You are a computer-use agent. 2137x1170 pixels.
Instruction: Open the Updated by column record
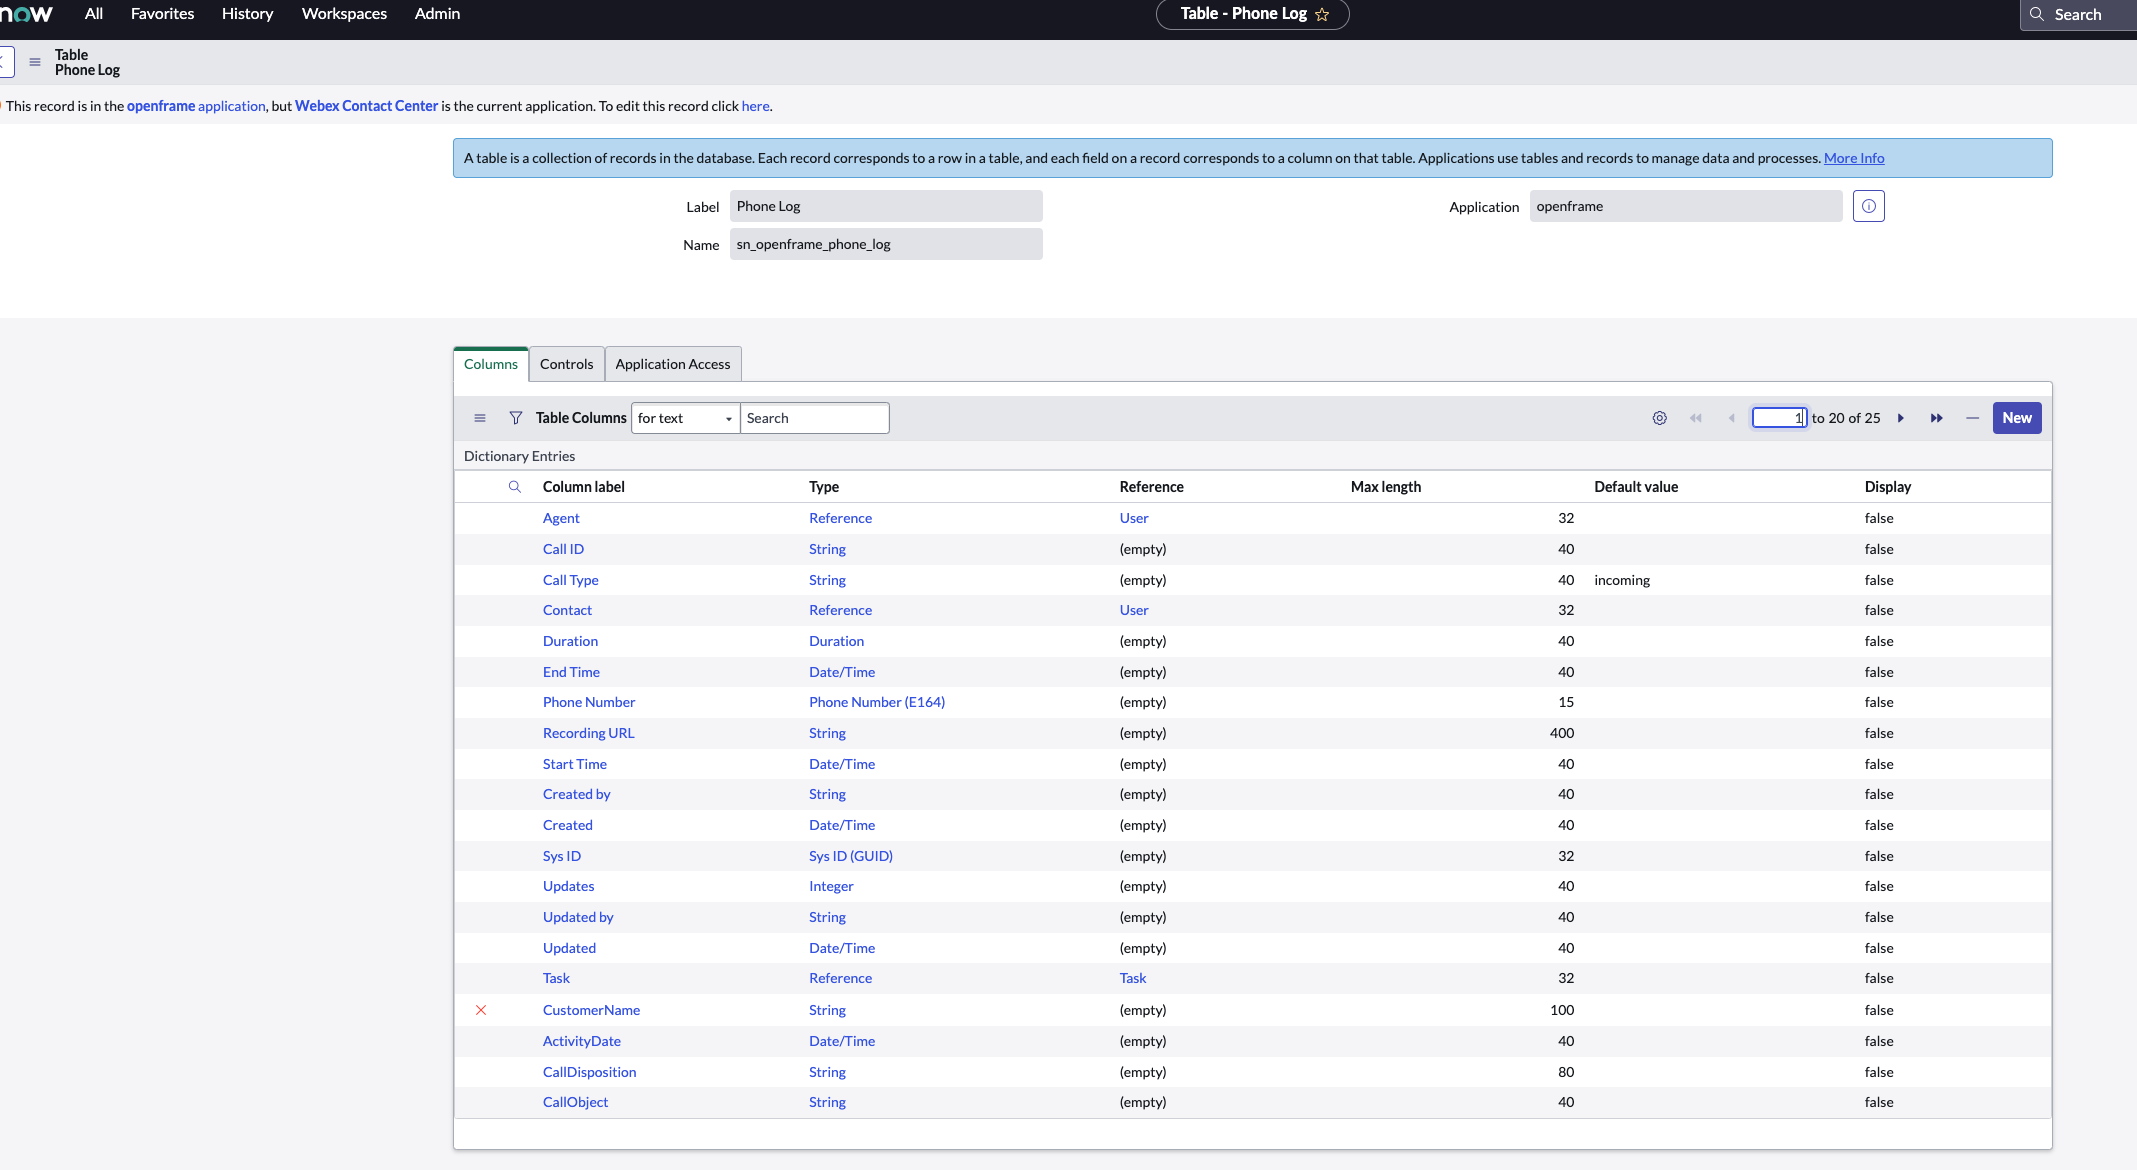[578, 917]
